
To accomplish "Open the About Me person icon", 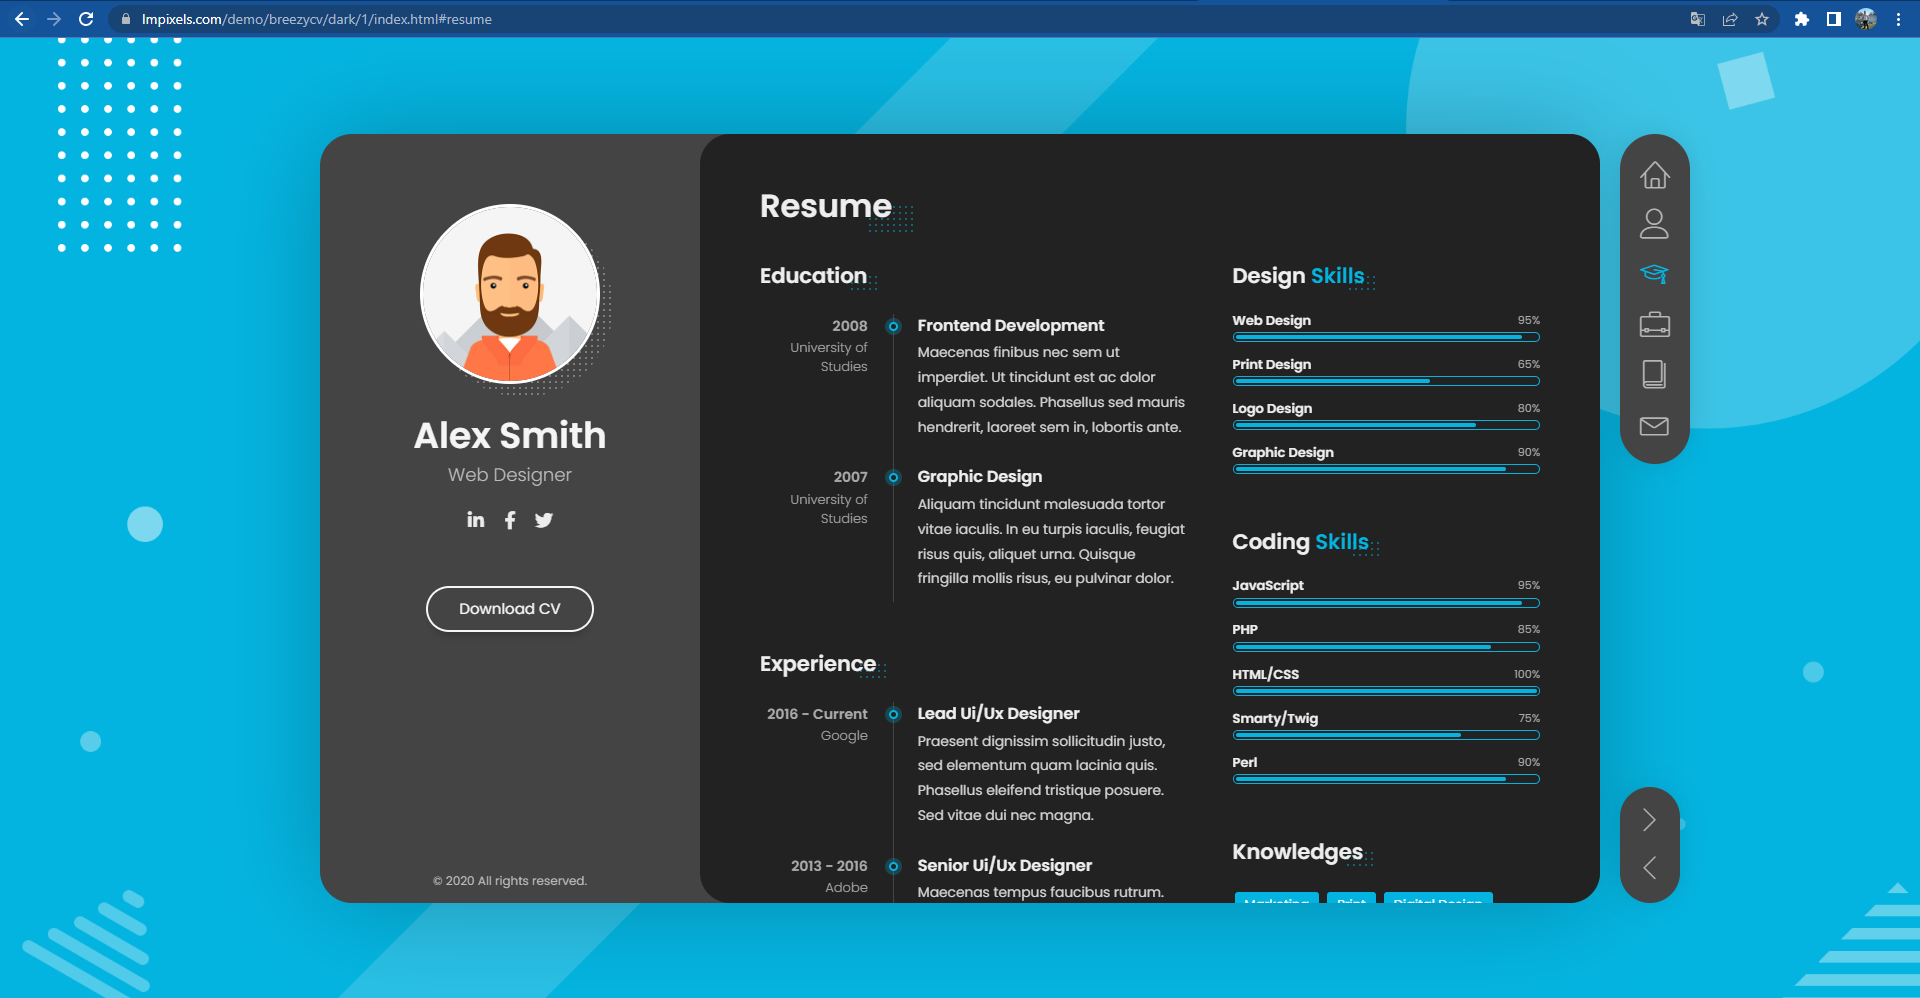I will (x=1654, y=224).
